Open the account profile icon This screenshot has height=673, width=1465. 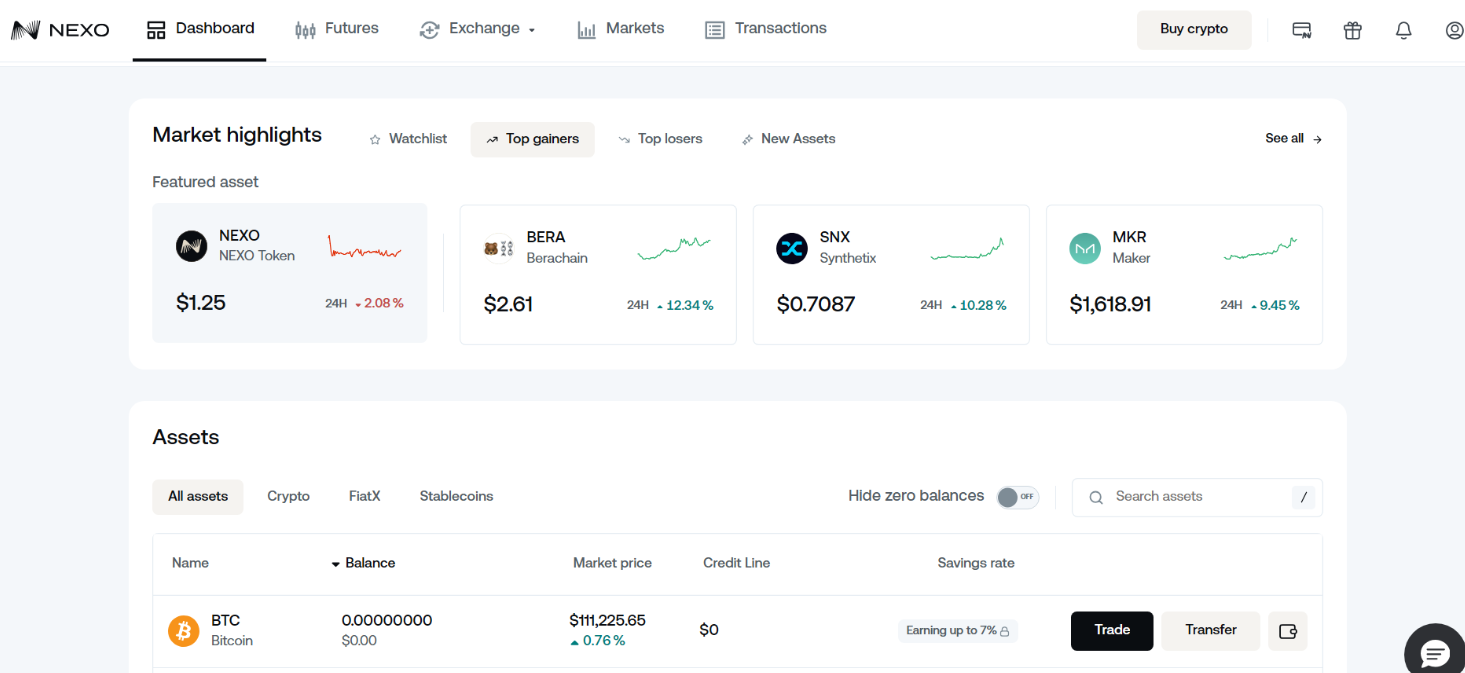[x=1453, y=30]
